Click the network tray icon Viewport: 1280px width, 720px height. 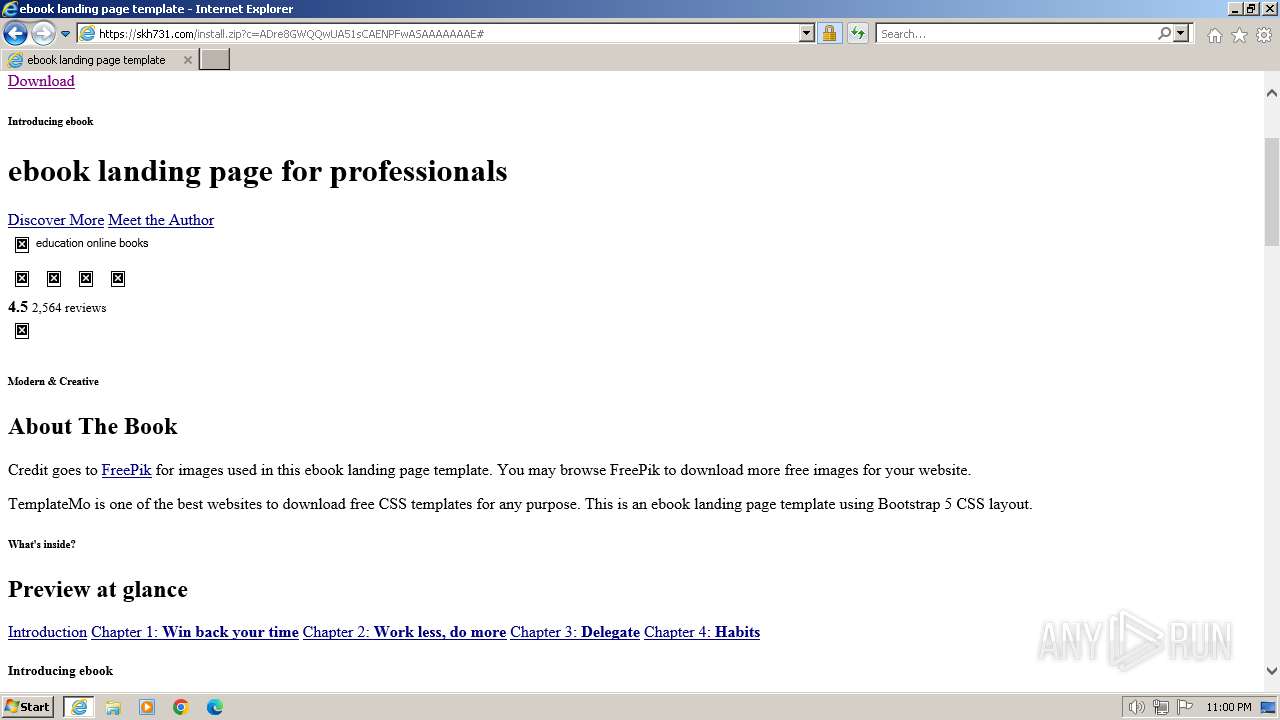1161,707
